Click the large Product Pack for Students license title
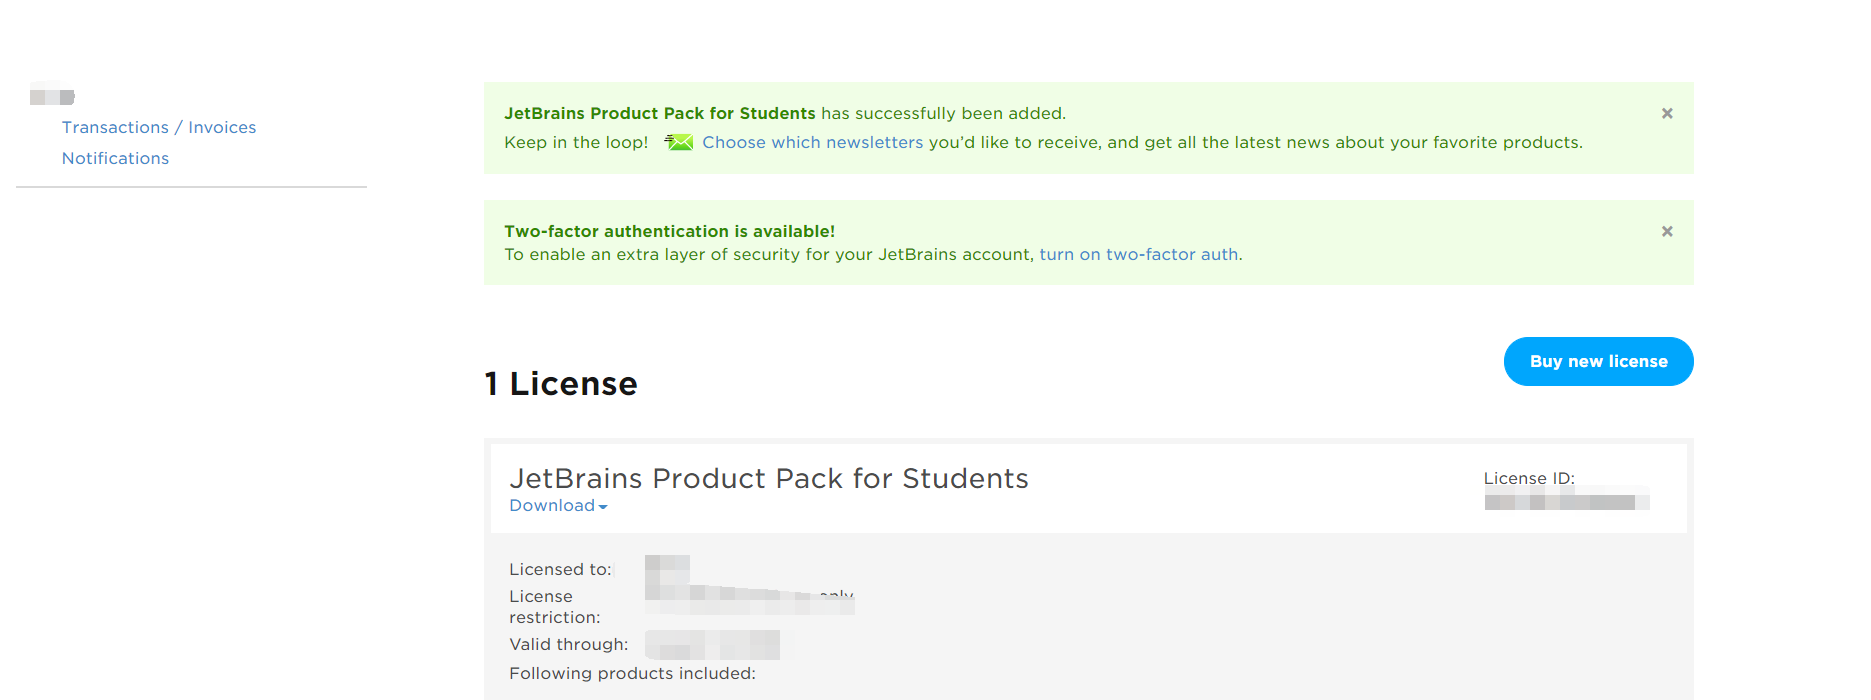 [768, 478]
